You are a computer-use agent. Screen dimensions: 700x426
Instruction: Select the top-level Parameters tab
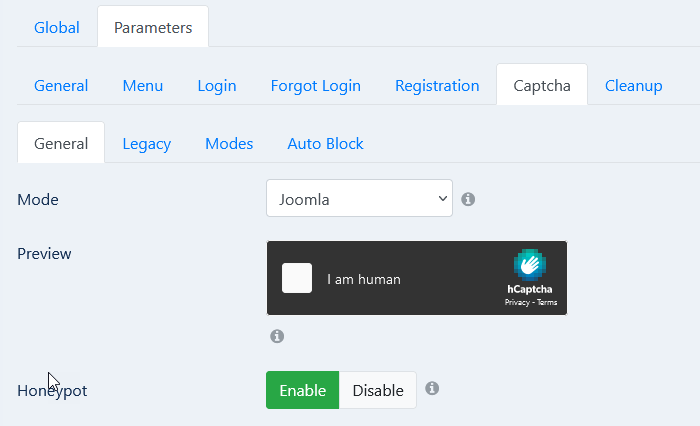[x=153, y=27]
